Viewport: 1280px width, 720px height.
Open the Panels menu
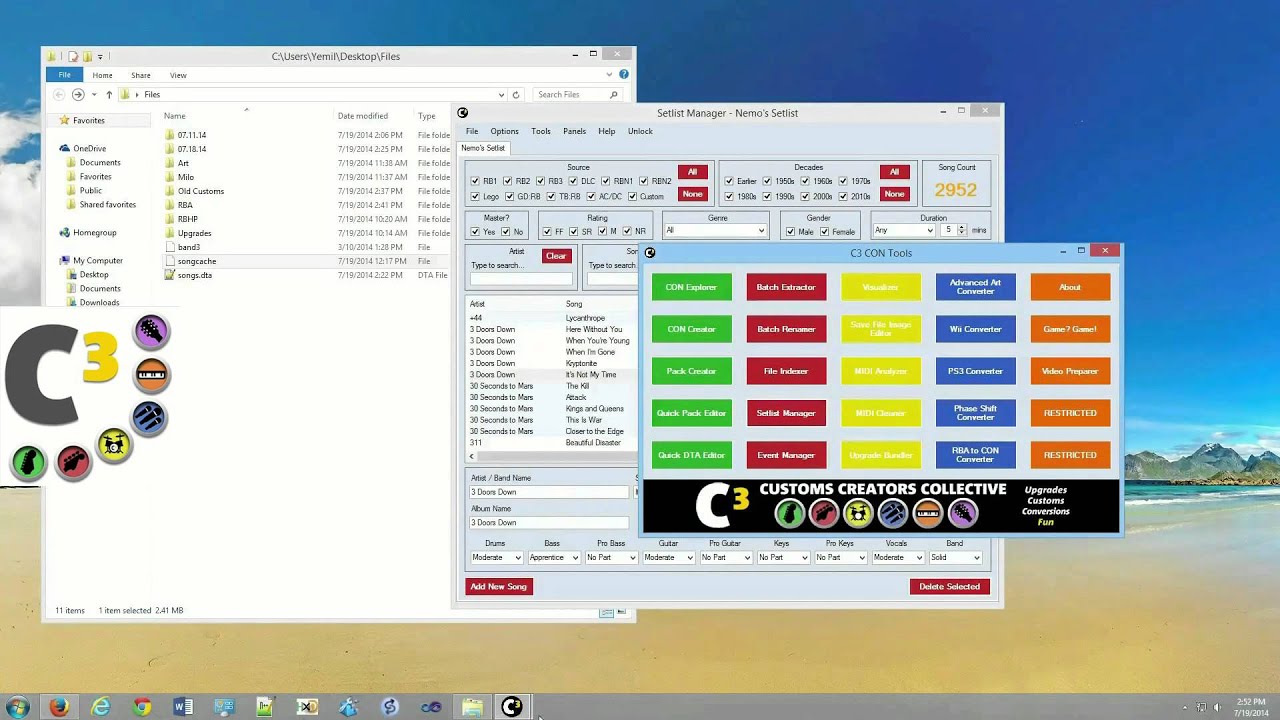pyautogui.click(x=574, y=131)
